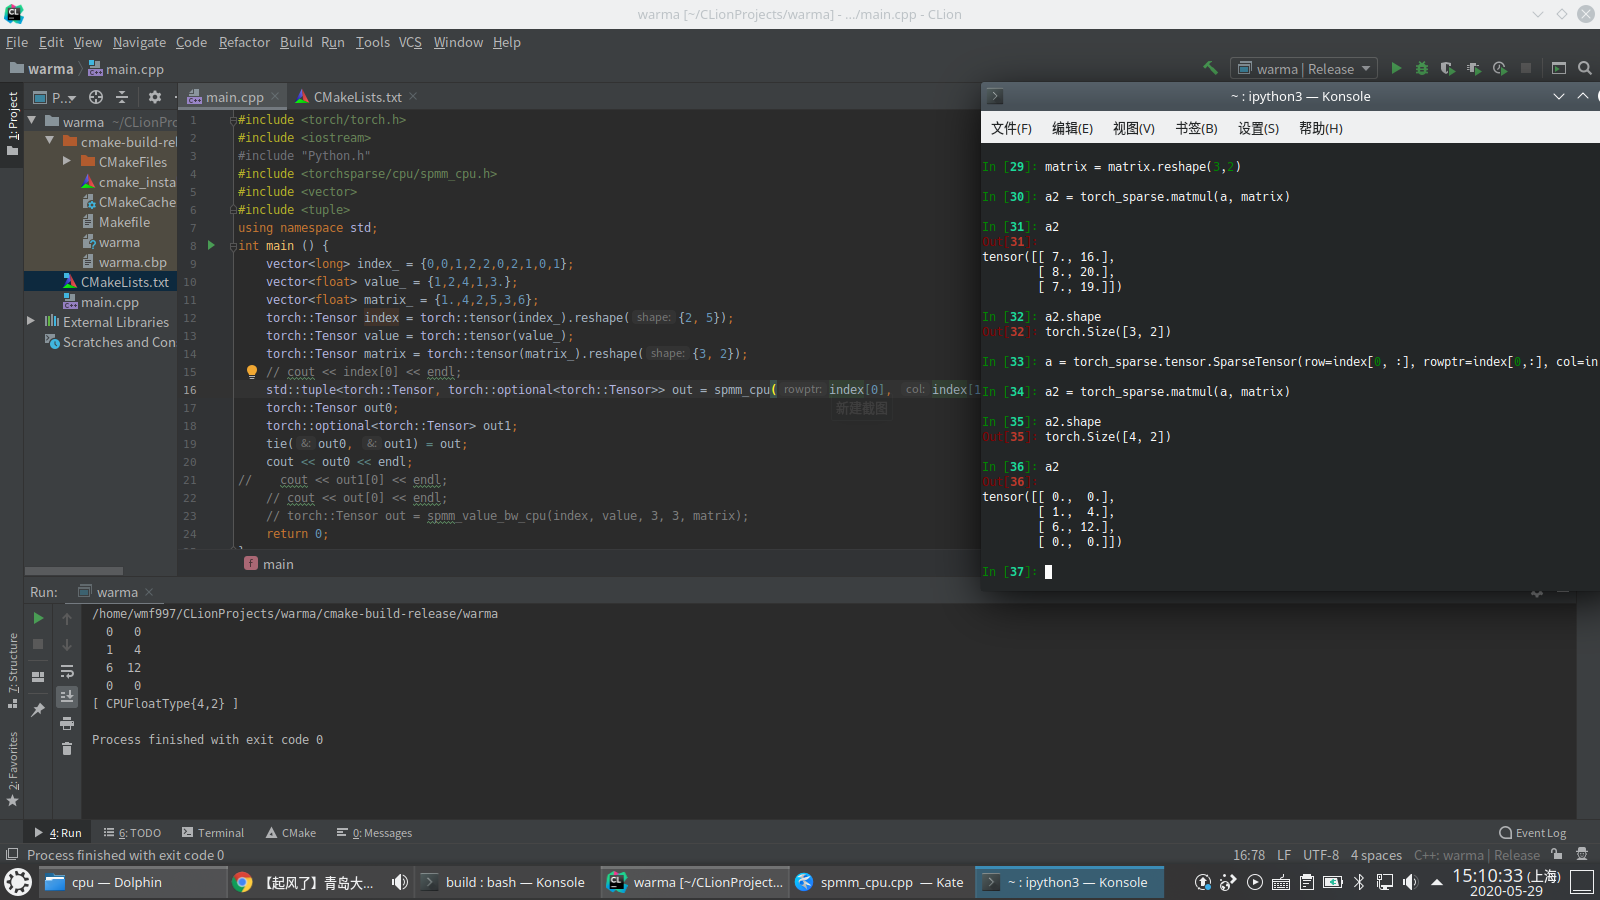Open the Event Log
The image size is (1600, 900).
(x=1533, y=833)
